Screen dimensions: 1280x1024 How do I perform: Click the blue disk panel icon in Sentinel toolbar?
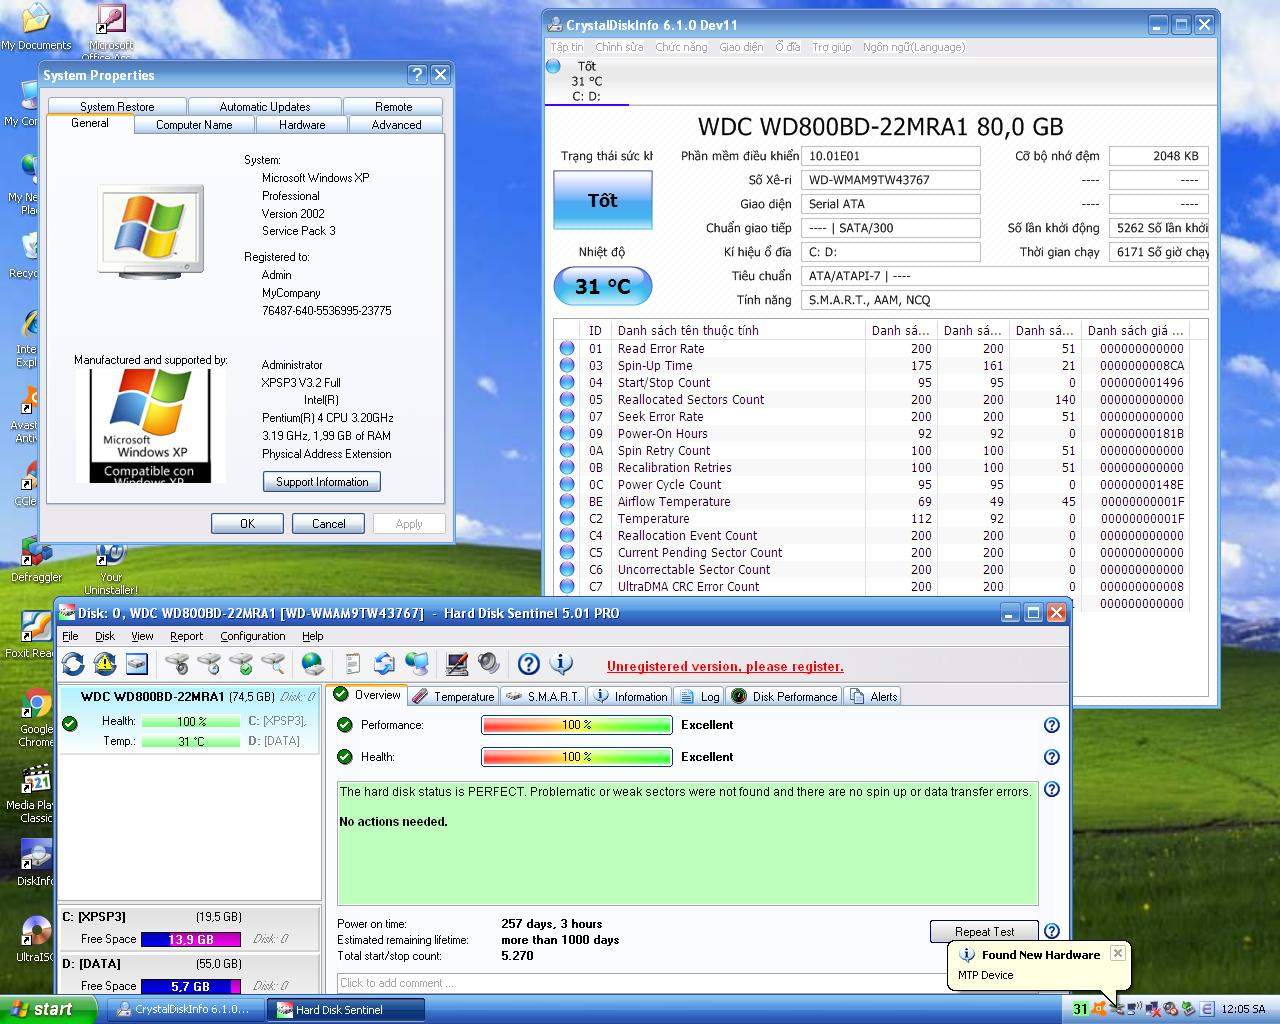(137, 664)
